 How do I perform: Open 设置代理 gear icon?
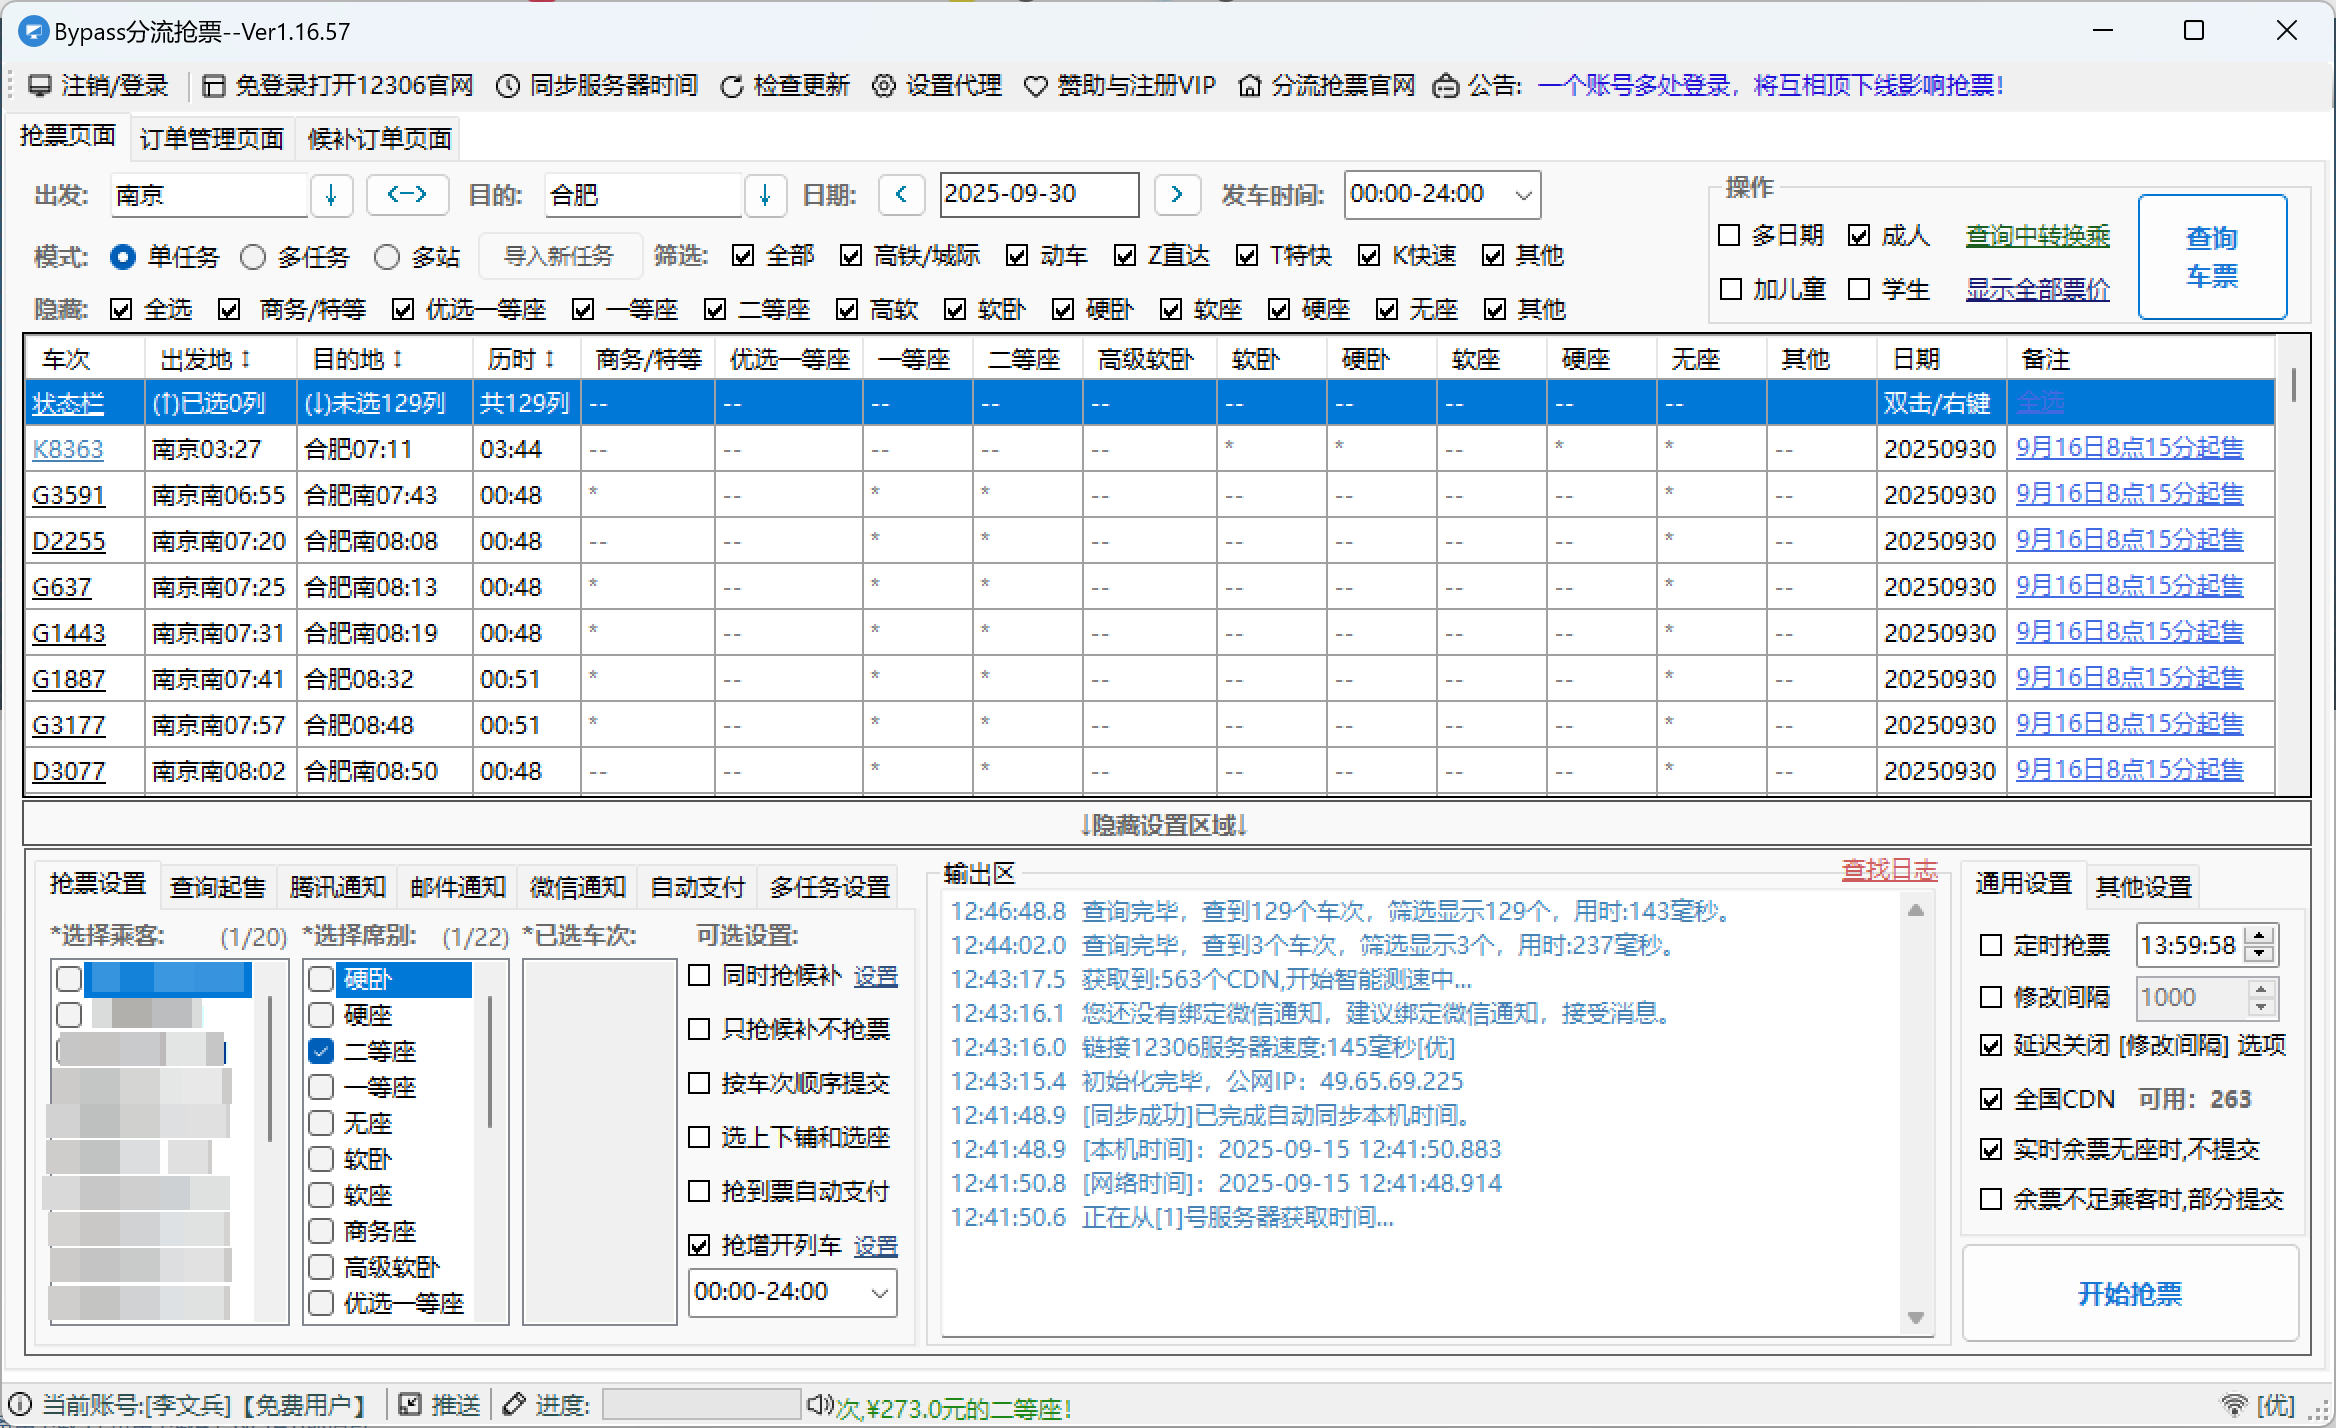click(x=884, y=86)
